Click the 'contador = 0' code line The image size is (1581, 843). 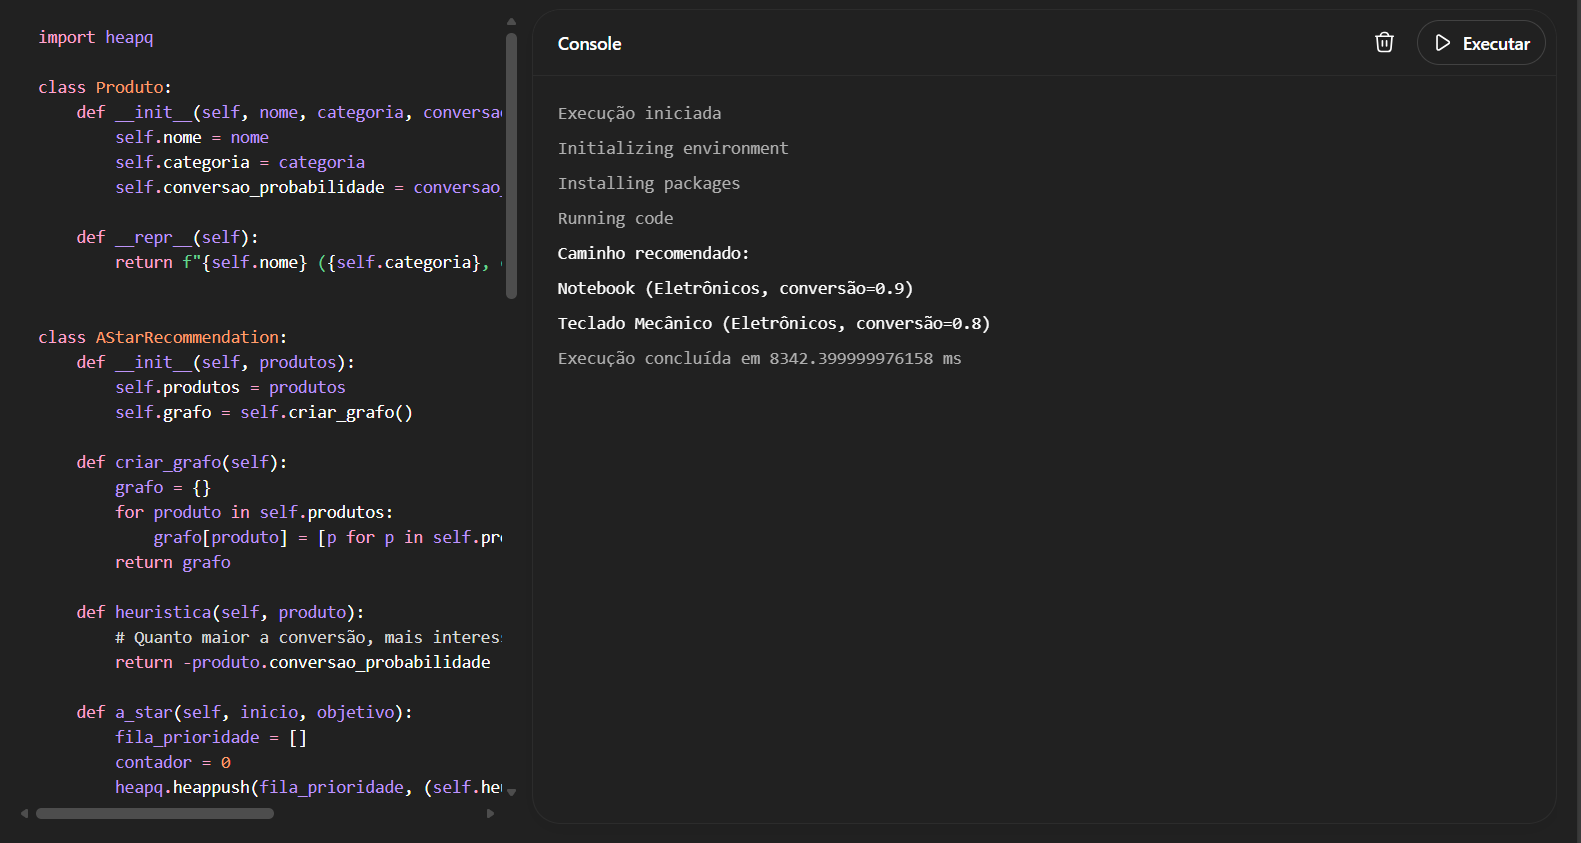point(173,763)
